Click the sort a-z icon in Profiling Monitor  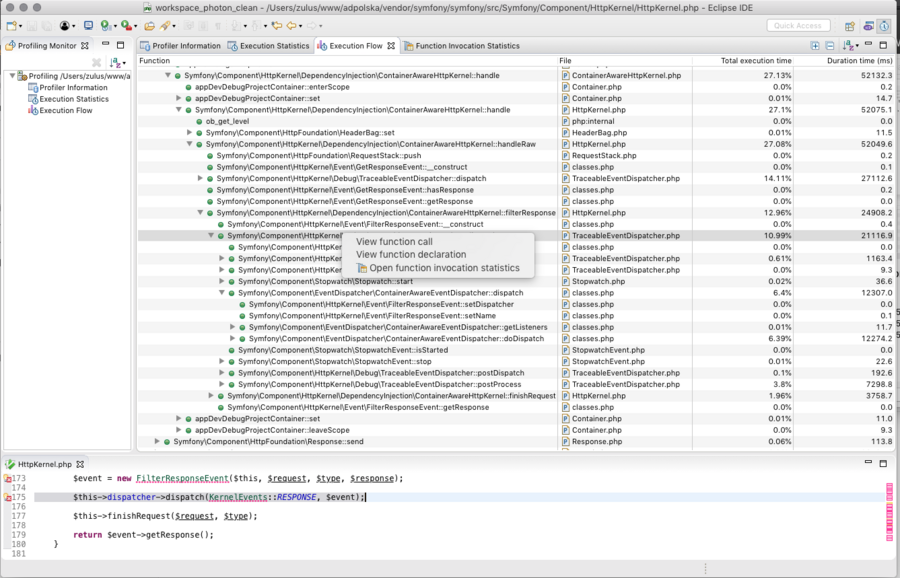pos(115,62)
